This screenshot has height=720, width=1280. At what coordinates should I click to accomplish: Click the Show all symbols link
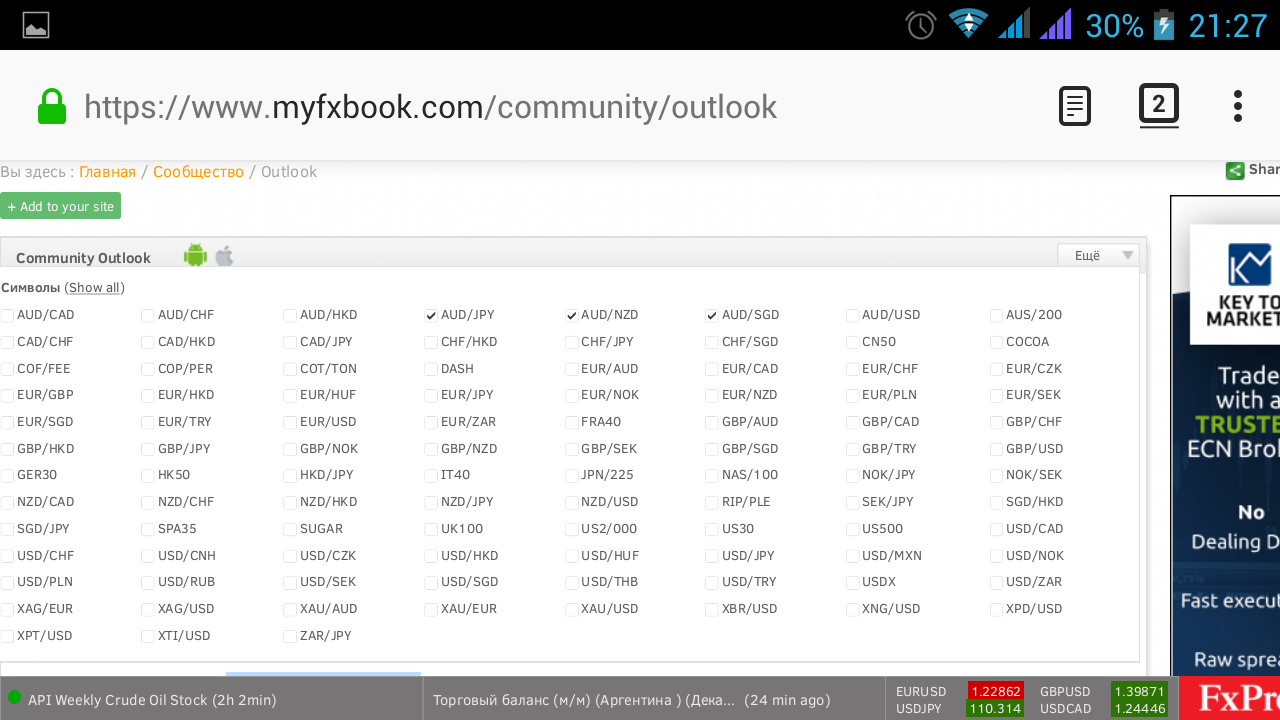click(95, 288)
